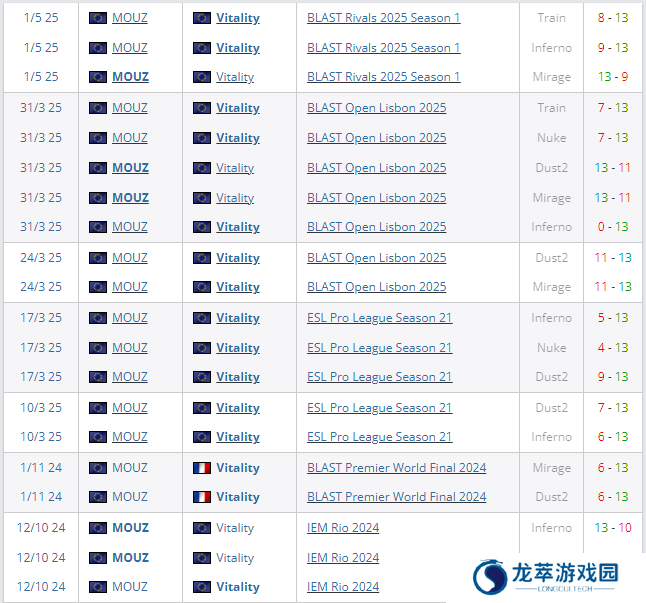Open Vitality link in 17/3 25 Dust2 row
646x603 pixels.
pyautogui.click(x=238, y=377)
